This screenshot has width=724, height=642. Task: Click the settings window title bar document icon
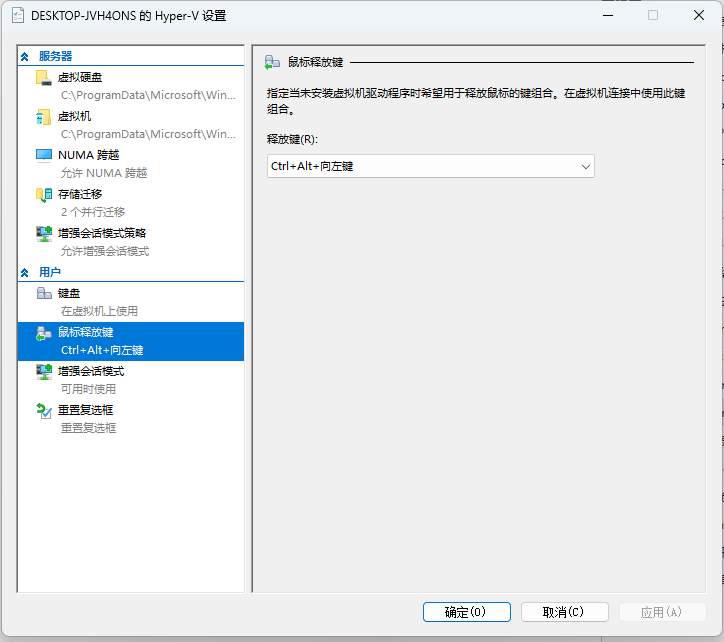point(18,16)
